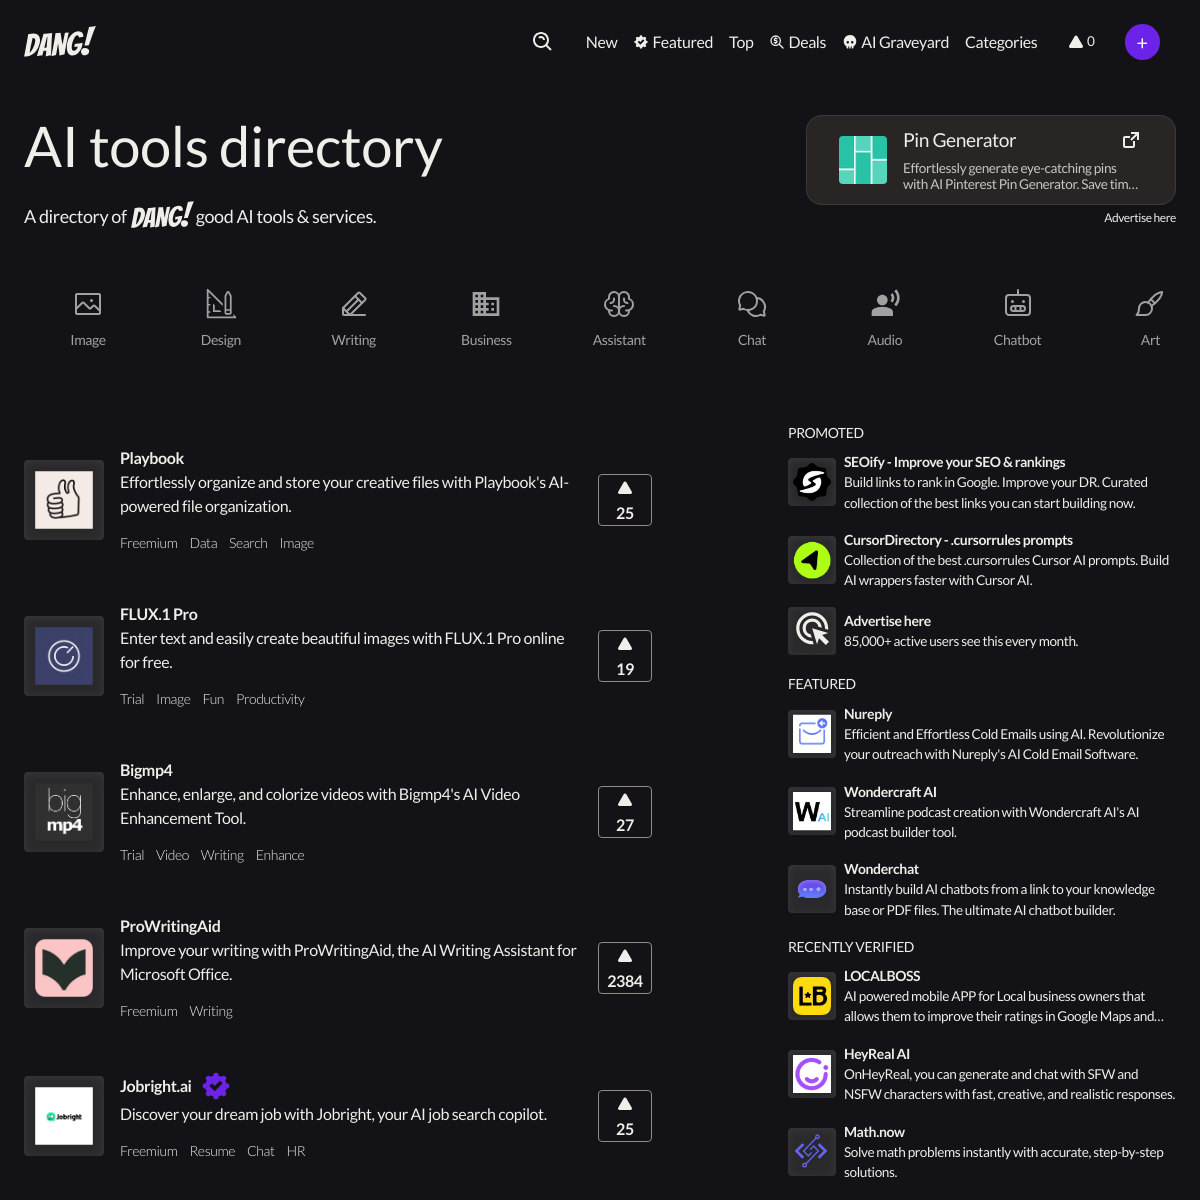Screen dimensions: 1200x1200
Task: Open the Assistant brain icon category
Action: [619, 304]
